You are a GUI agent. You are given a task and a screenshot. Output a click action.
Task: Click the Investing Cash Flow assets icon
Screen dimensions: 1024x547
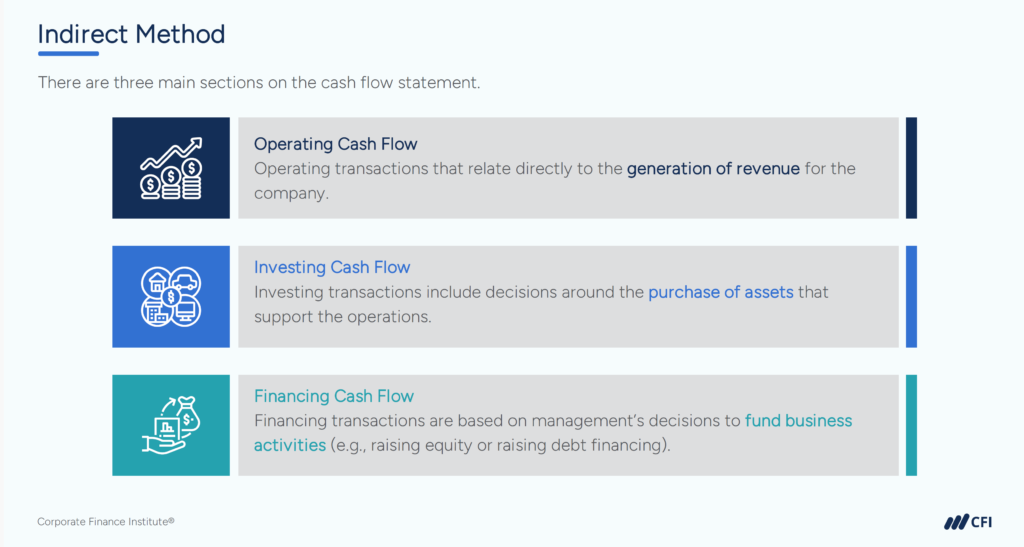pos(171,296)
